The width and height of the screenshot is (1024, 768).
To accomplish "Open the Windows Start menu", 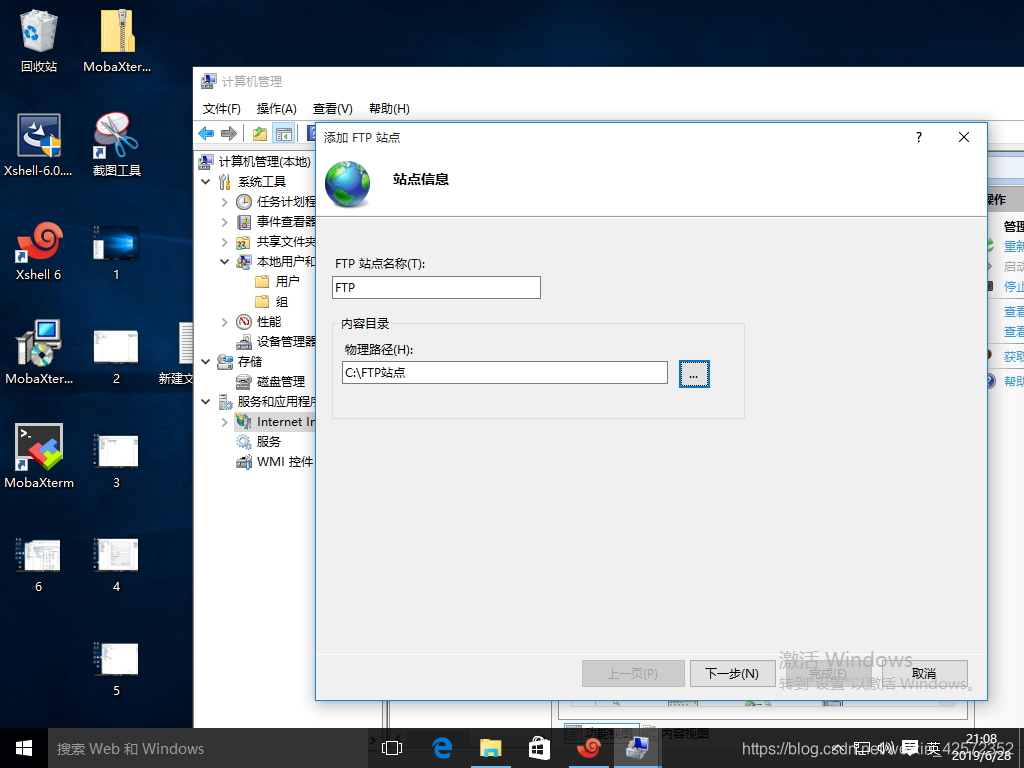I will tap(24, 748).
